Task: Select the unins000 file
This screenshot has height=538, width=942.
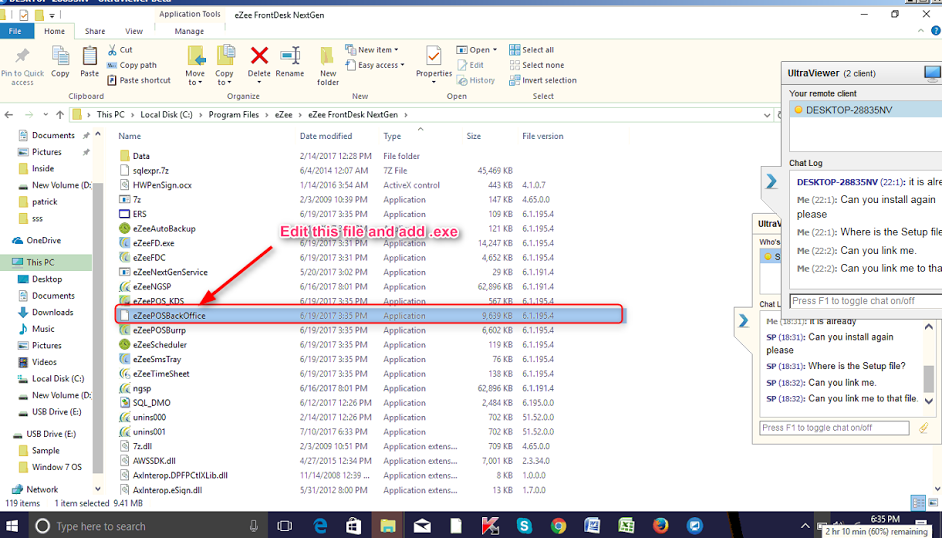Action: point(150,417)
